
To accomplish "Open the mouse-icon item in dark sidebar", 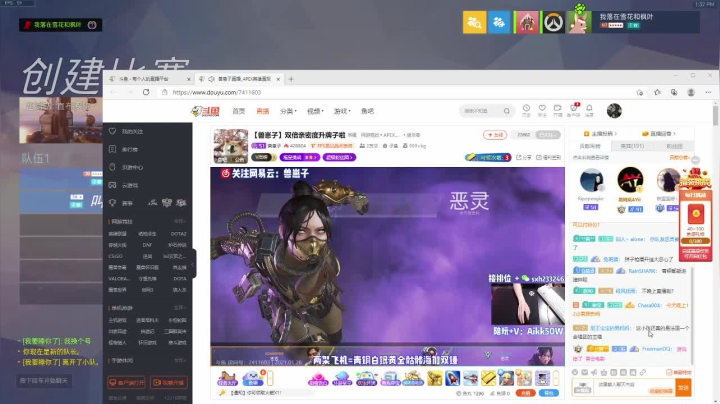I will point(127,167).
